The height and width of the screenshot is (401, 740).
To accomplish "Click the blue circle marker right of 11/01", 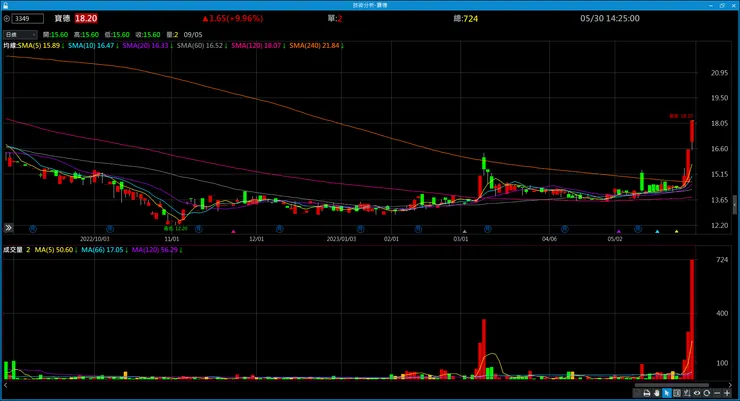I will (199, 229).
